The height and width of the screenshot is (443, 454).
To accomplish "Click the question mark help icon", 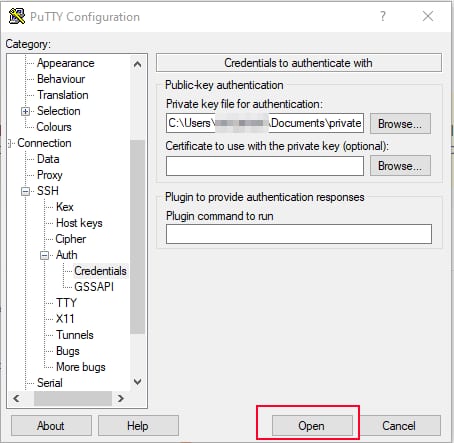I will tap(383, 16).
